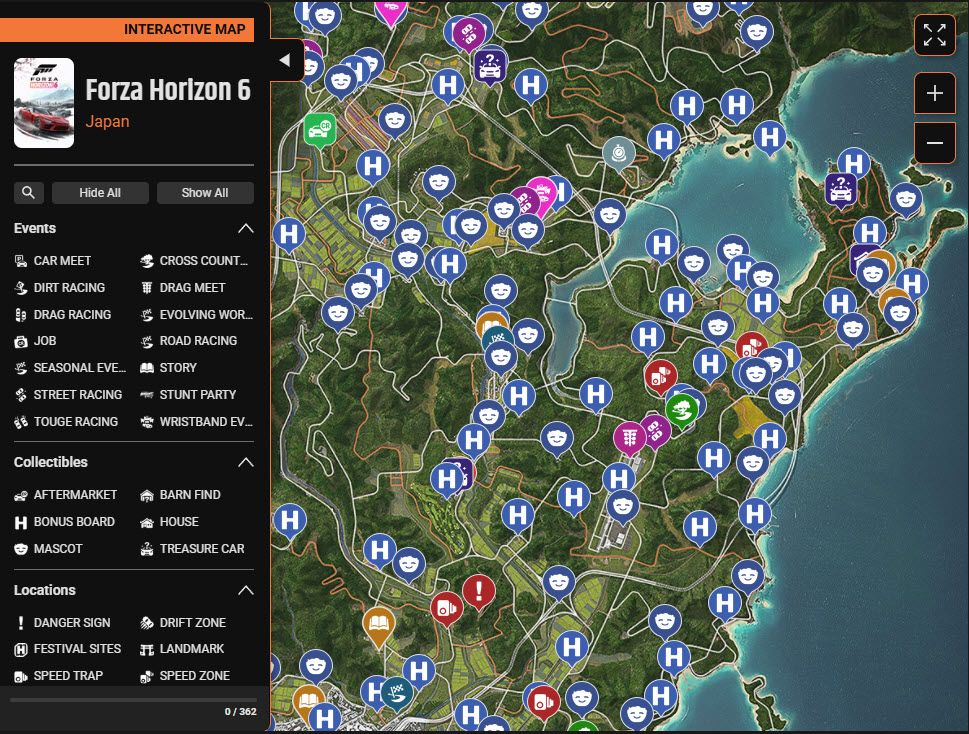Collapse the Collectibles section

tap(245, 462)
